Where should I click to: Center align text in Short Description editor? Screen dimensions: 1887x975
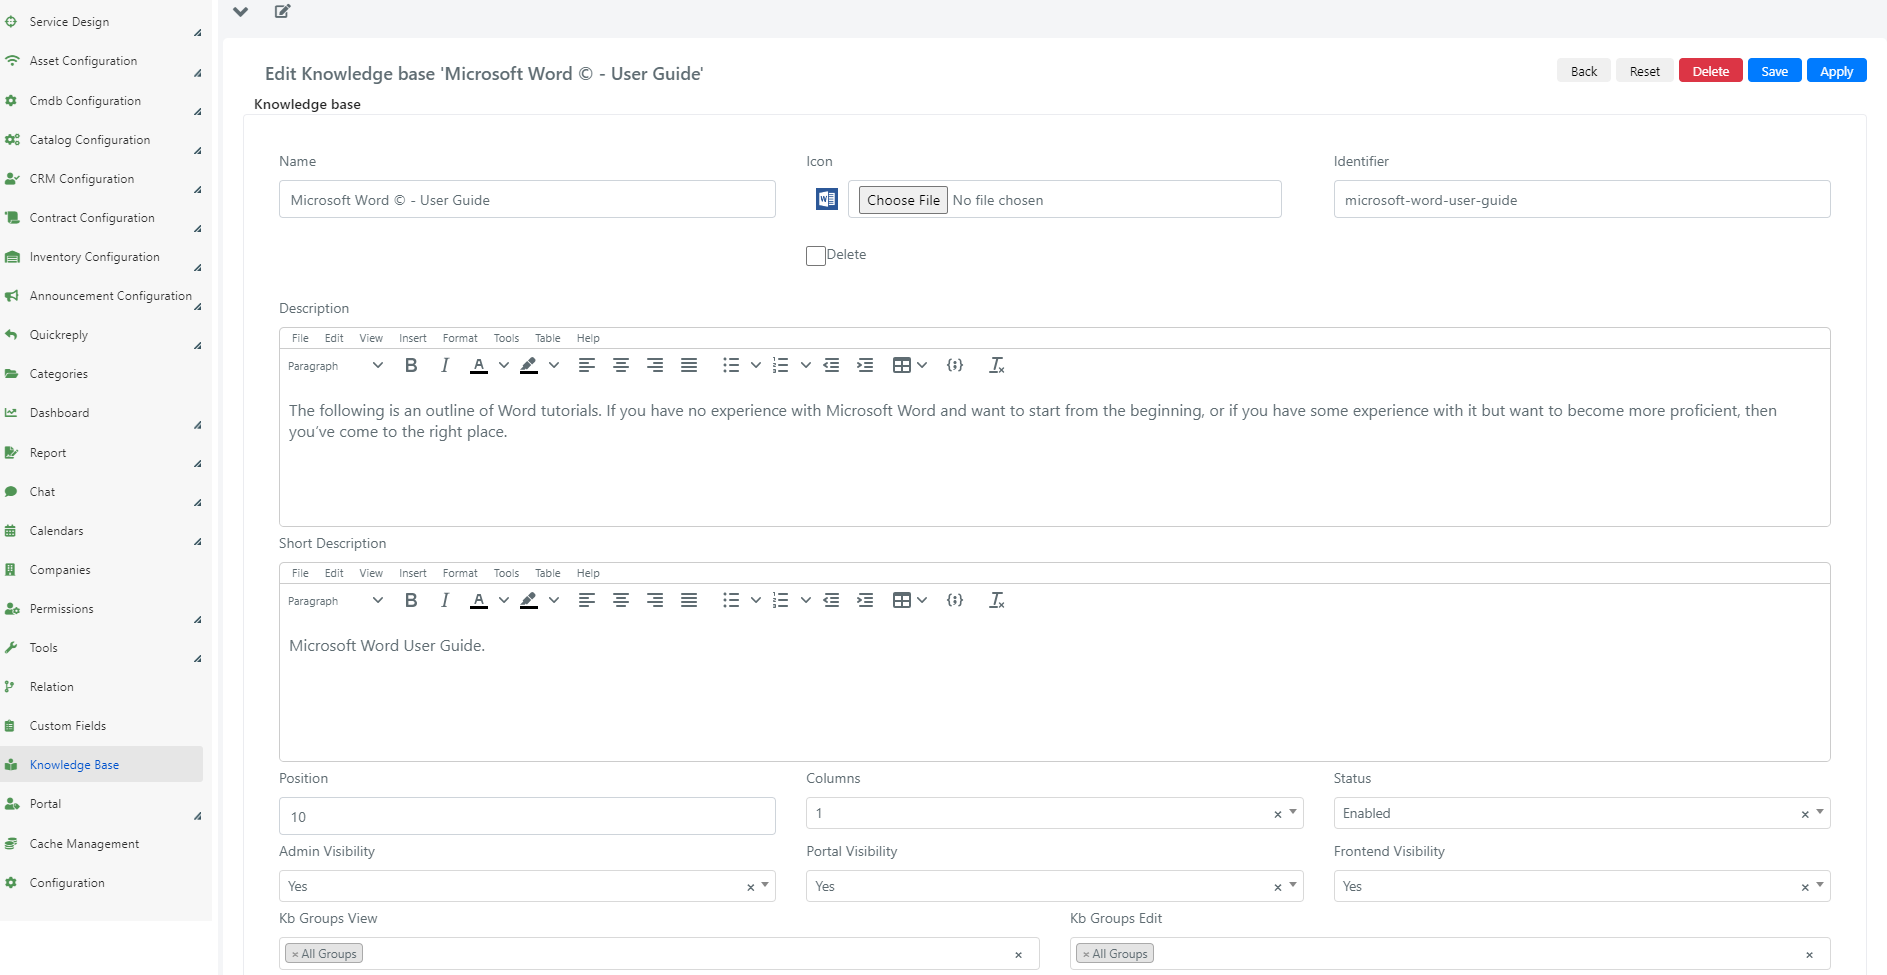click(621, 601)
